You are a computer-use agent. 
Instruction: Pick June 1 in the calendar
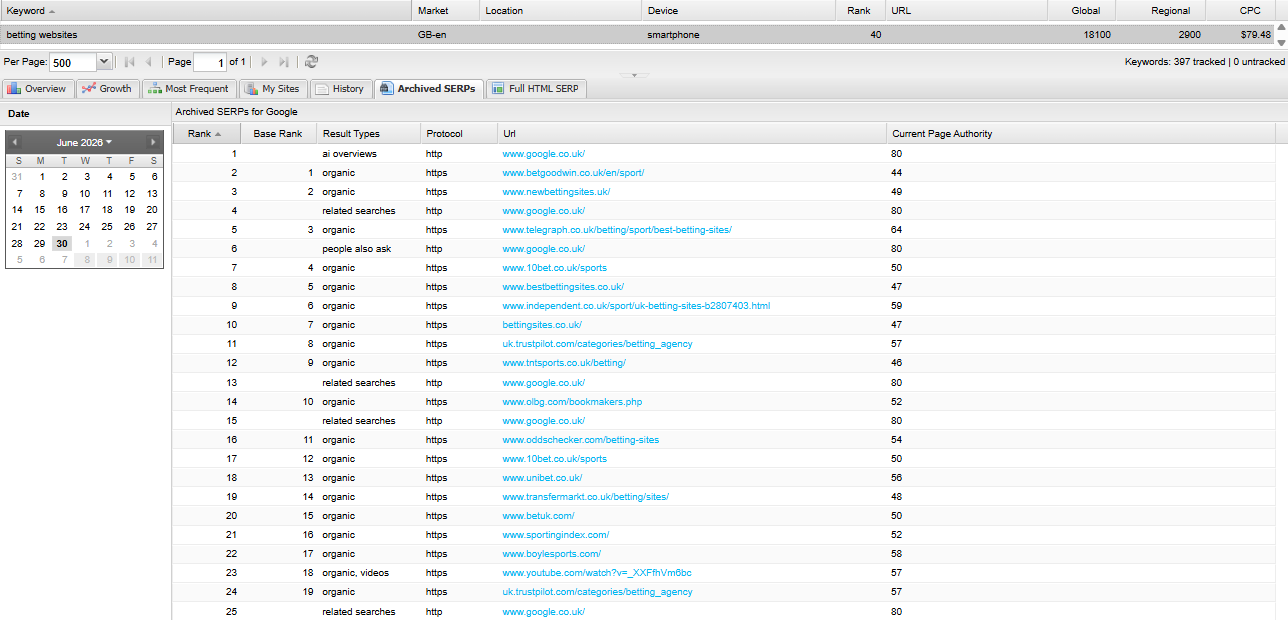click(41, 177)
